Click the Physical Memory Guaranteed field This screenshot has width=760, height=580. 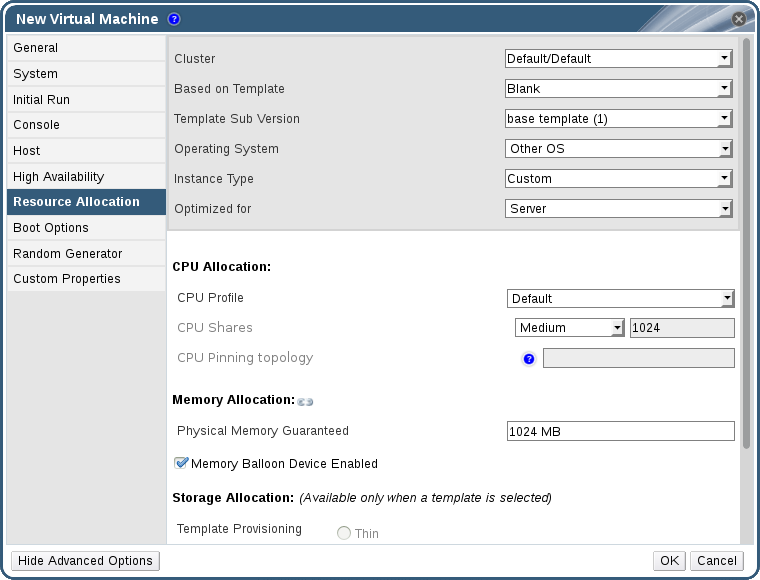point(621,431)
